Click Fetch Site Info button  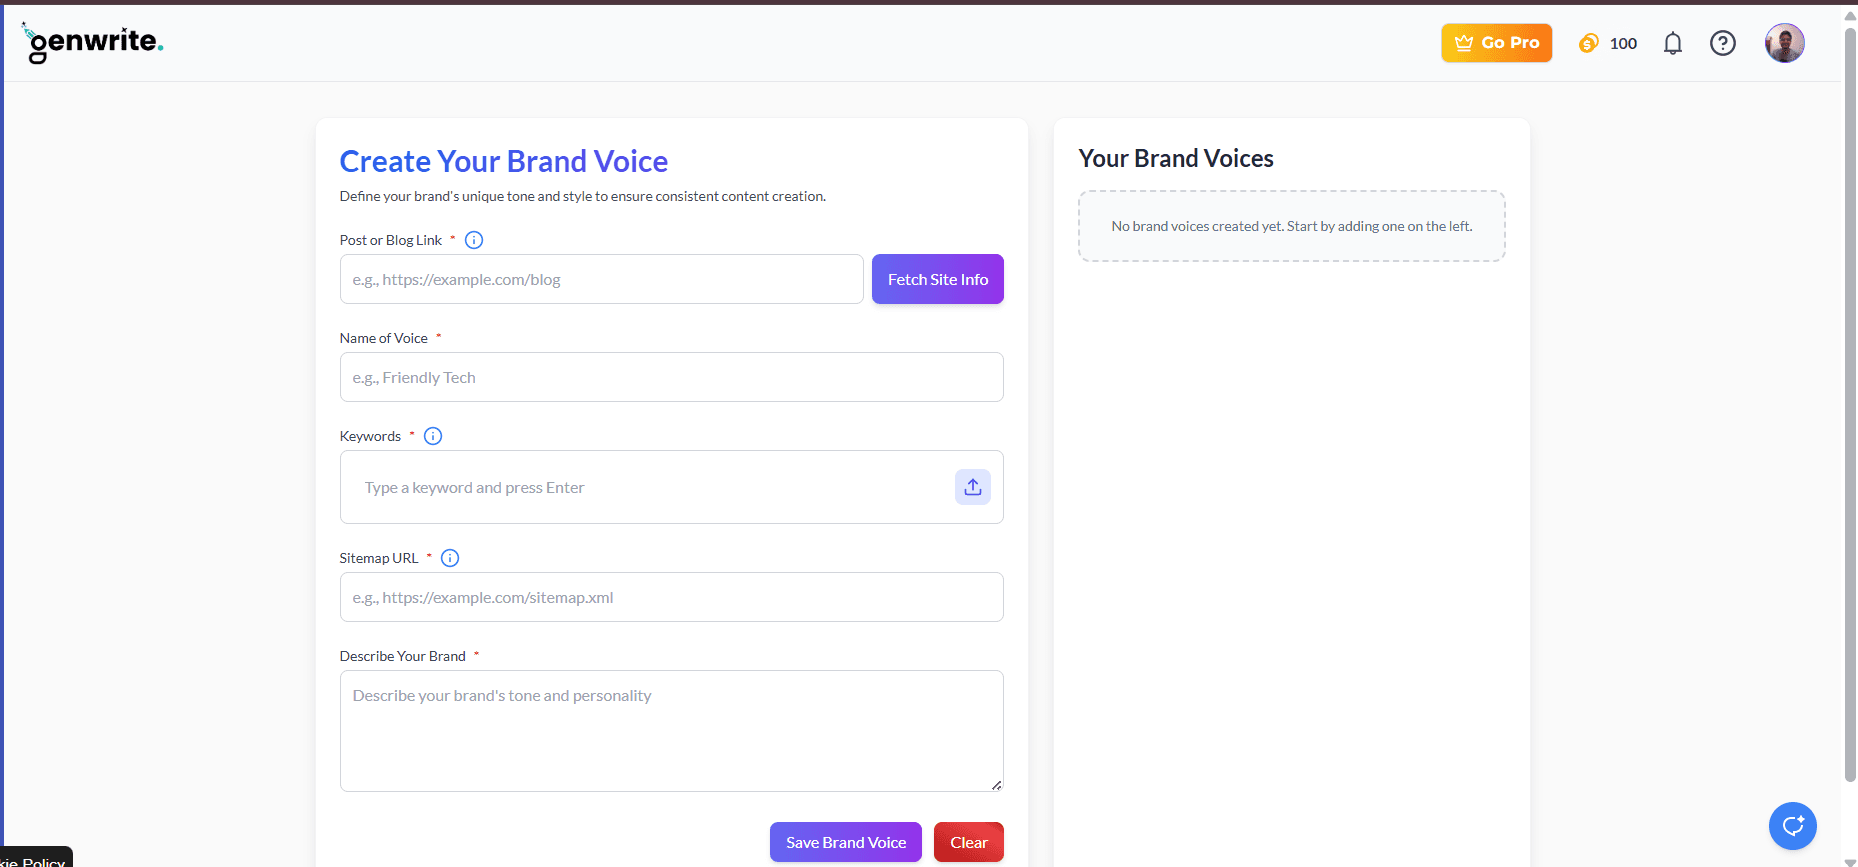937,279
